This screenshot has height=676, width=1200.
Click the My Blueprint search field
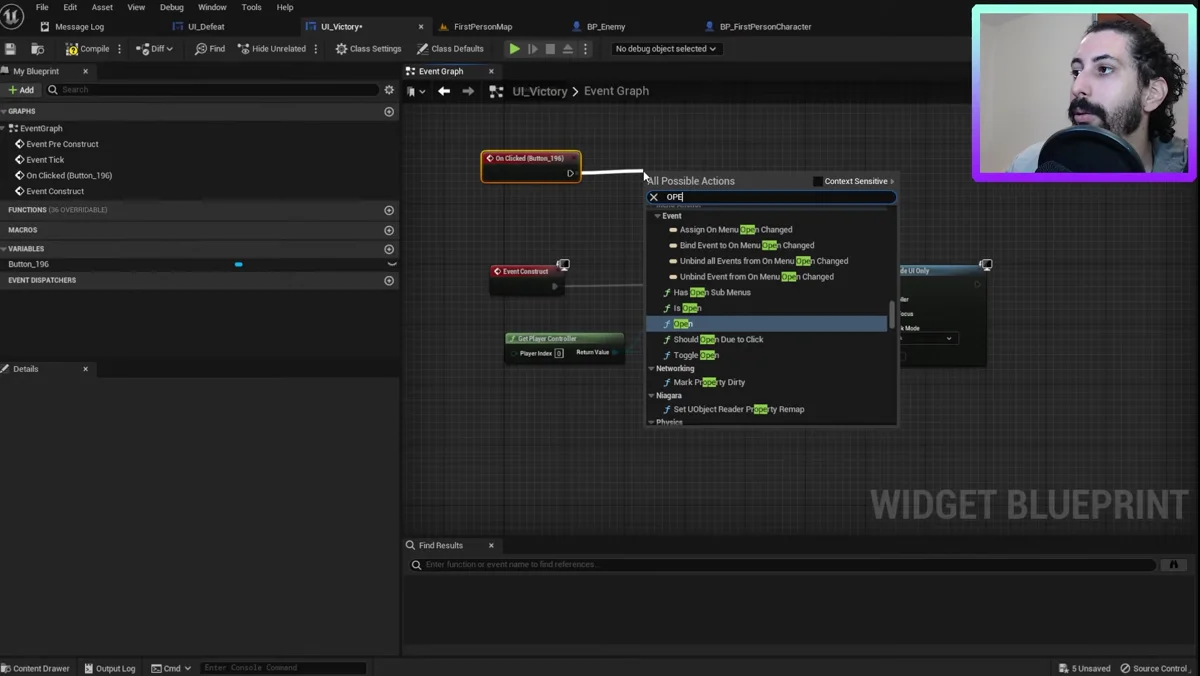click(213, 90)
